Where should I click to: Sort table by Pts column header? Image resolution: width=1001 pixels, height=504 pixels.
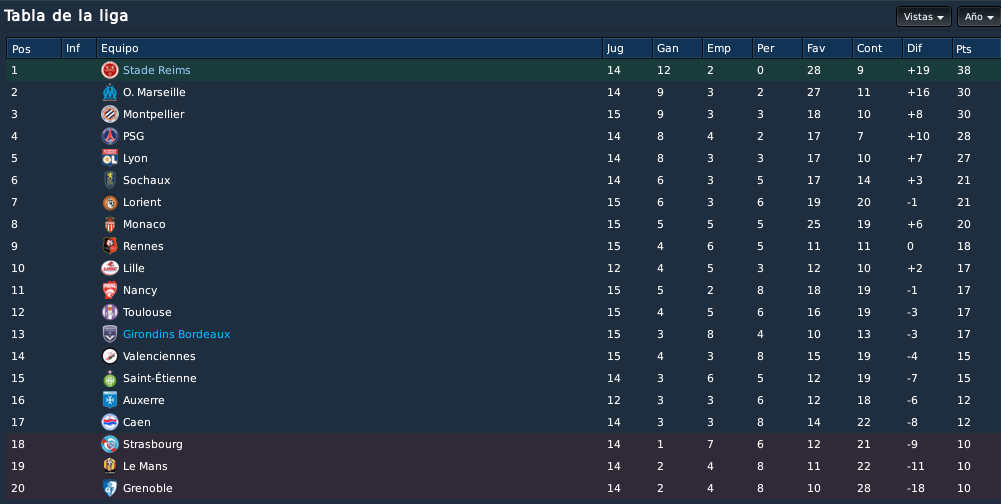pyautogui.click(x=976, y=49)
